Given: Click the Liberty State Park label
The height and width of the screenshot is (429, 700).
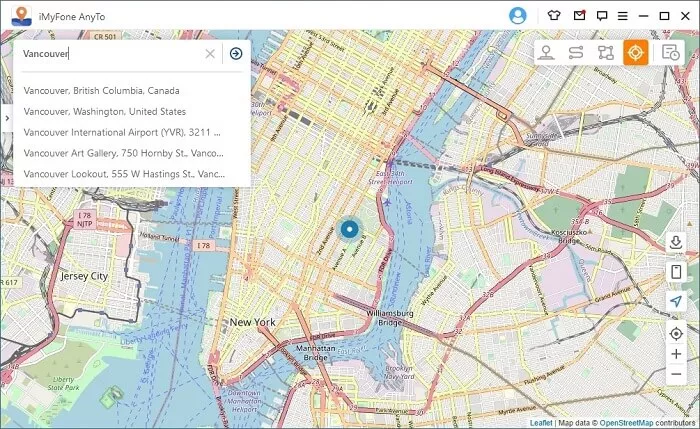Looking at the screenshot, I should click(x=63, y=383).
